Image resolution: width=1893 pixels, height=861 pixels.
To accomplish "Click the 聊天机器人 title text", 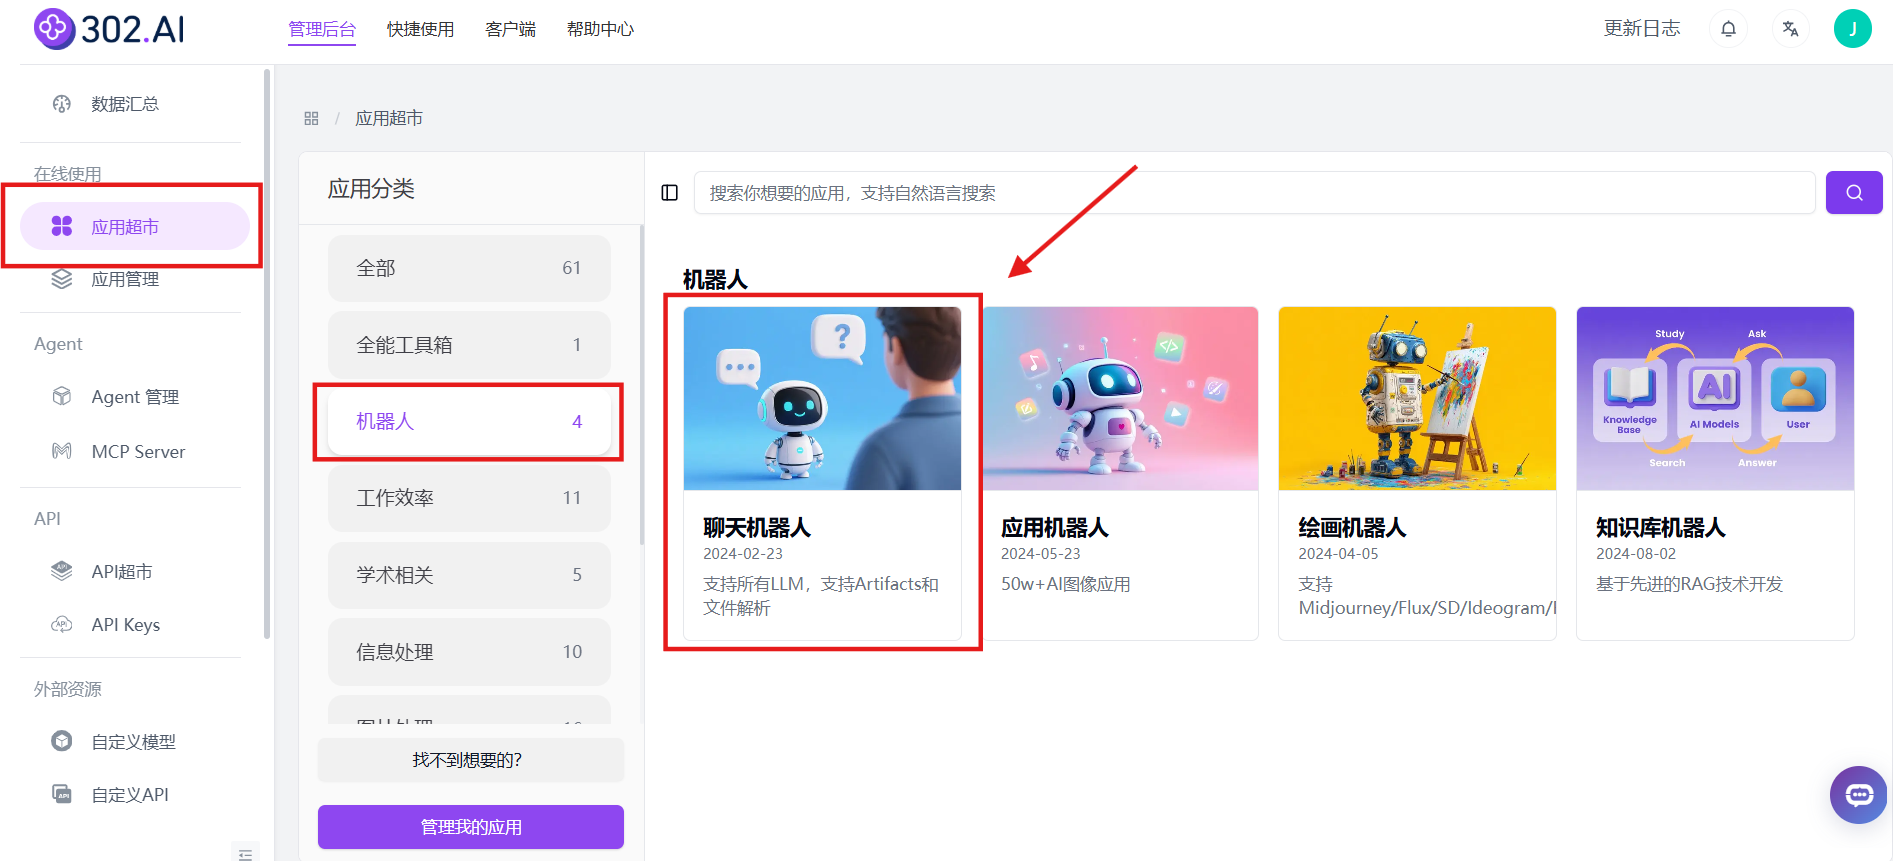I will click(757, 527).
